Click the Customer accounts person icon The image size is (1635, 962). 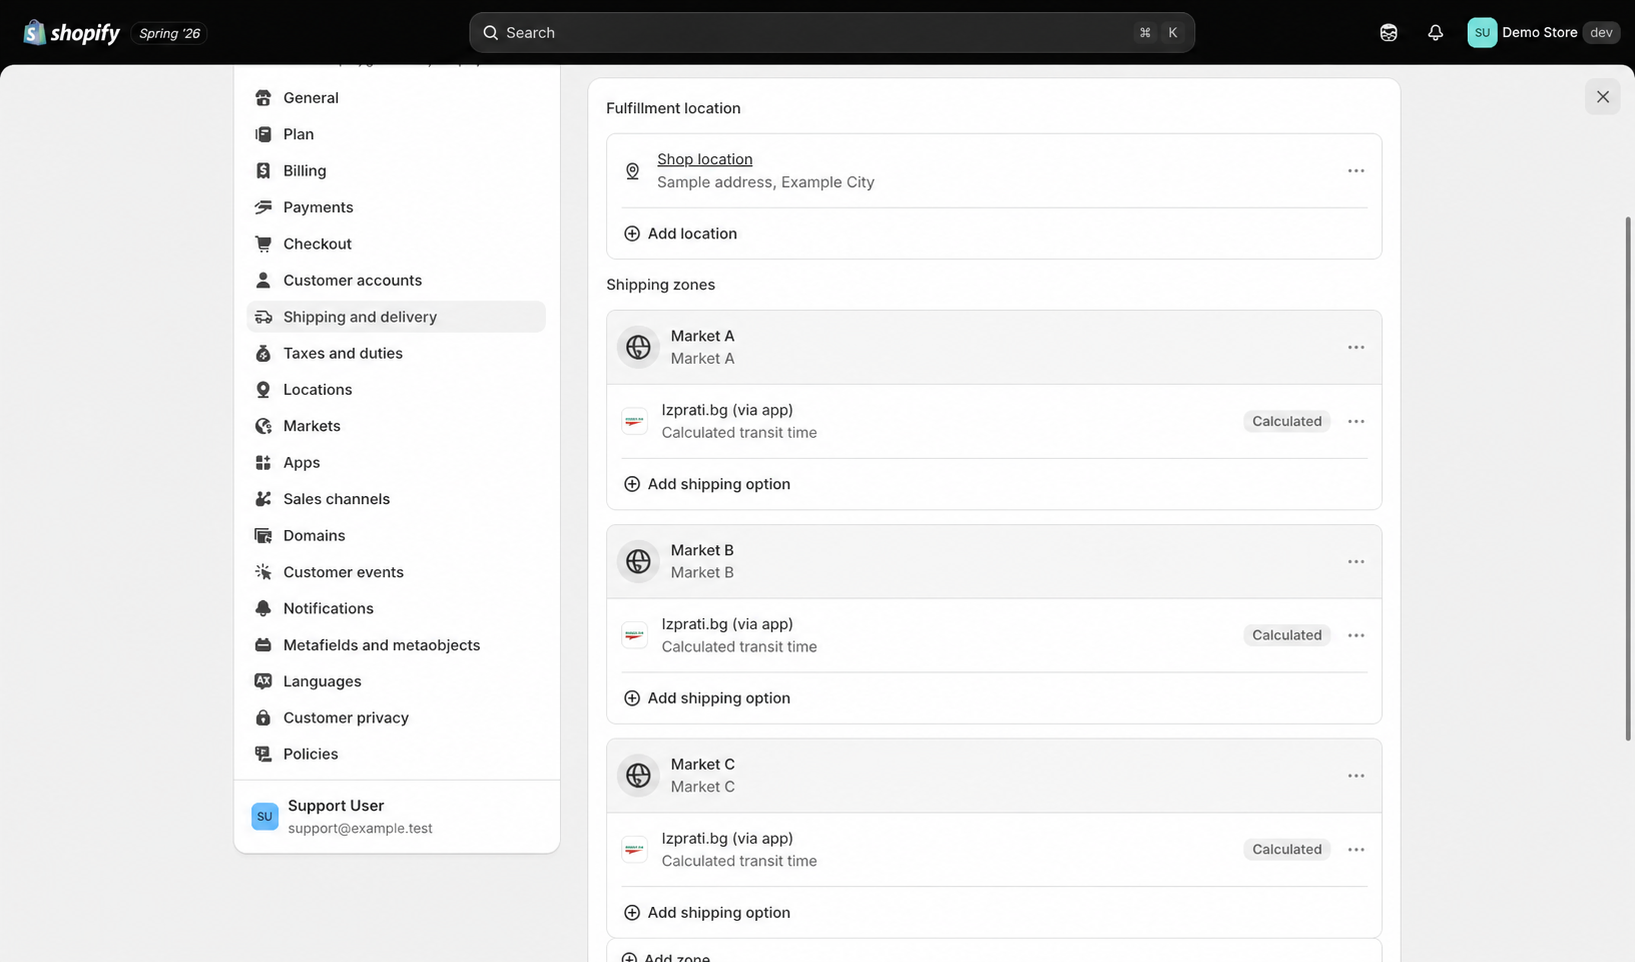[263, 280]
